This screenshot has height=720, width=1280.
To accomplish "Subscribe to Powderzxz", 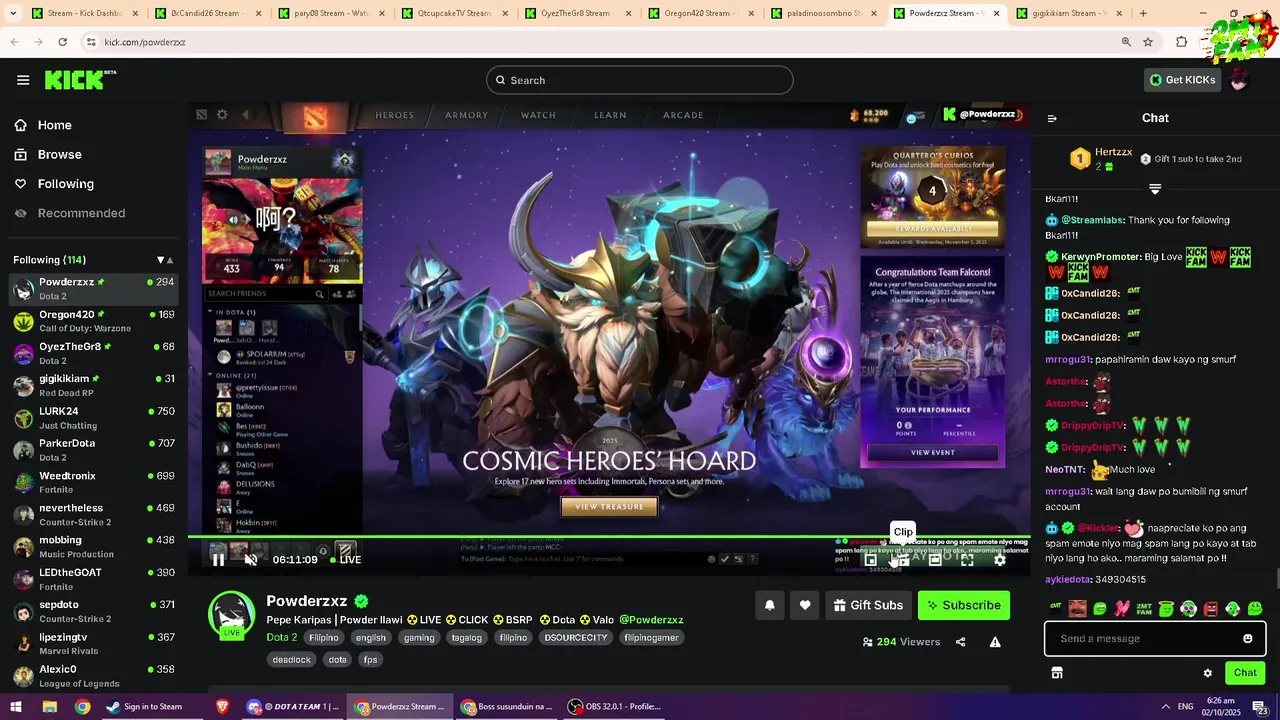I will [x=964, y=605].
